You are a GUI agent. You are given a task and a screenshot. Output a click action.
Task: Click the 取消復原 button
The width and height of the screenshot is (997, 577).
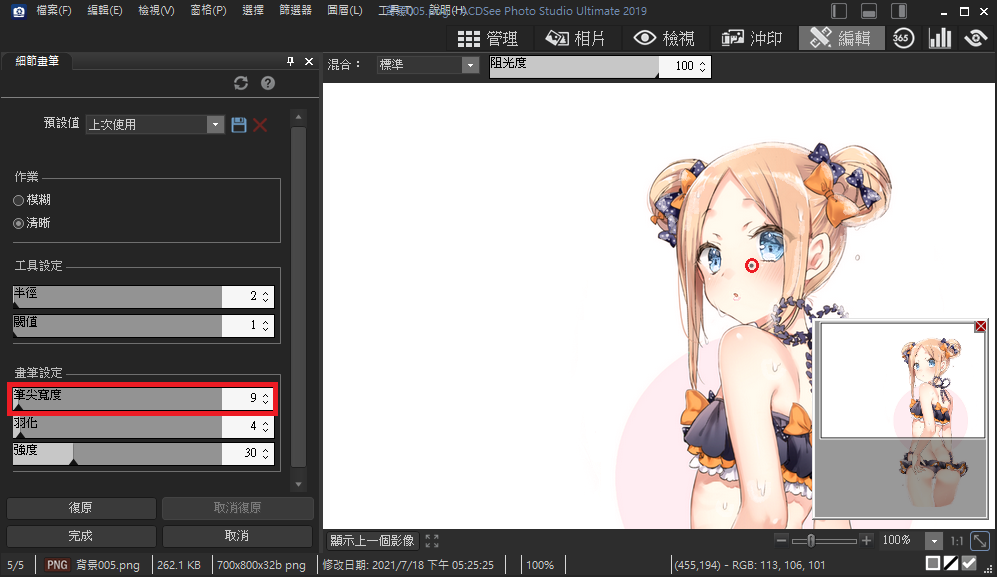tap(237, 508)
